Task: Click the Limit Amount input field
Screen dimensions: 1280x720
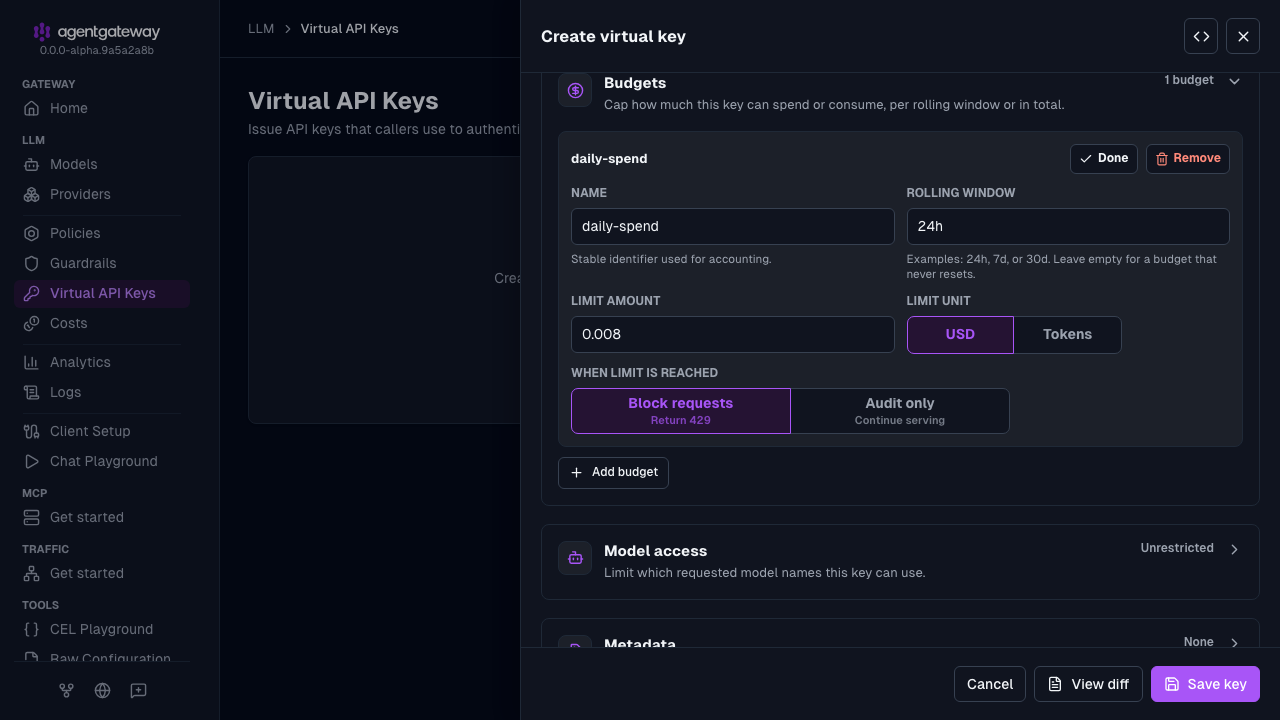Action: coord(733,335)
